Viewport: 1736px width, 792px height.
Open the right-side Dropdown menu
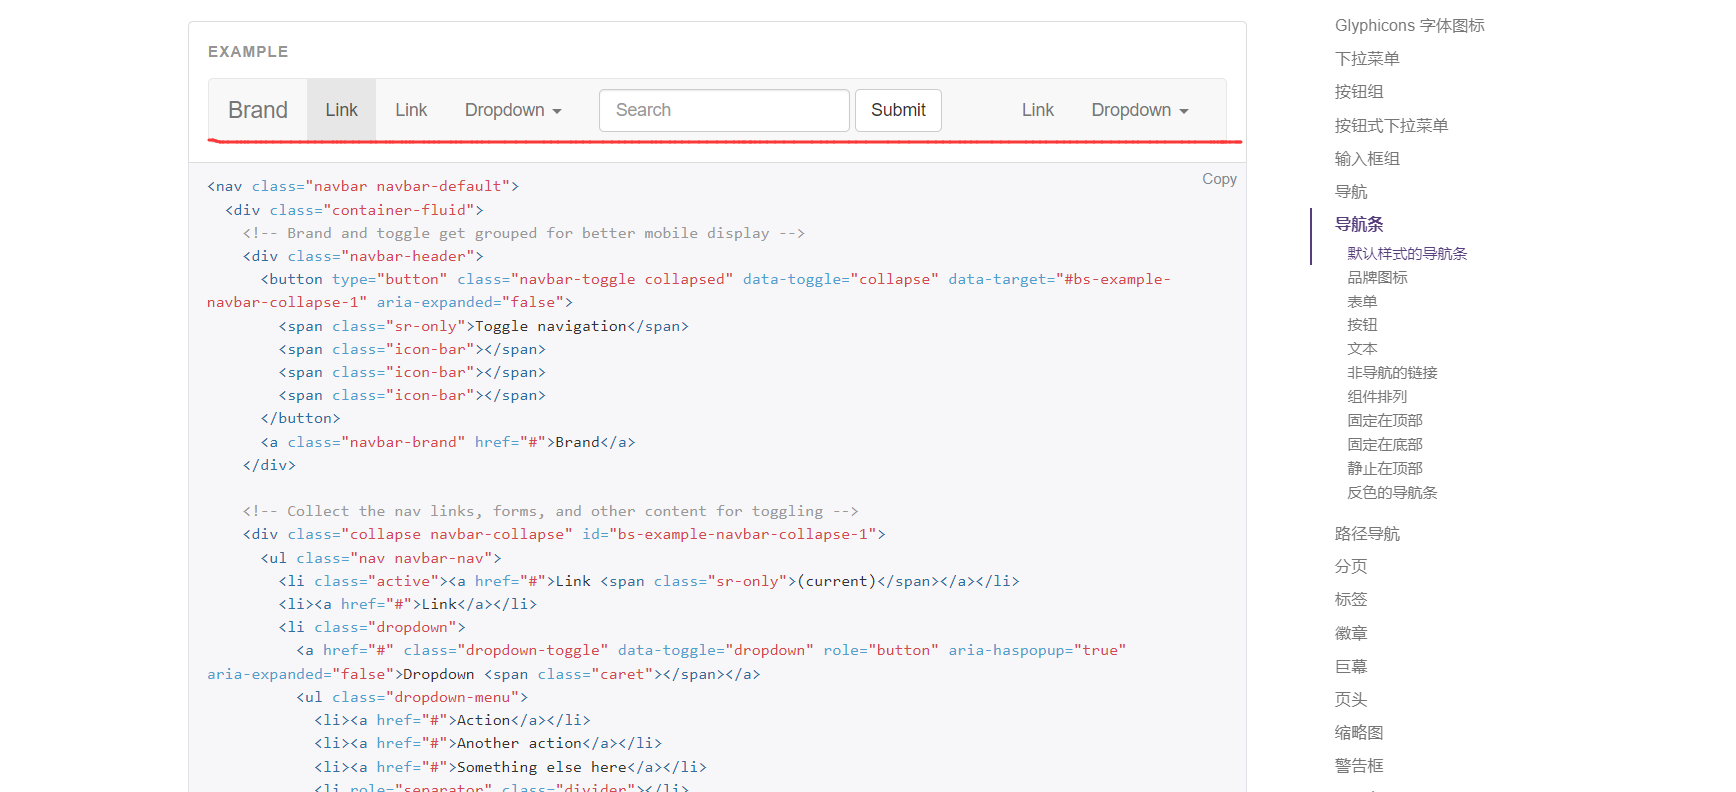pyautogui.click(x=1140, y=110)
